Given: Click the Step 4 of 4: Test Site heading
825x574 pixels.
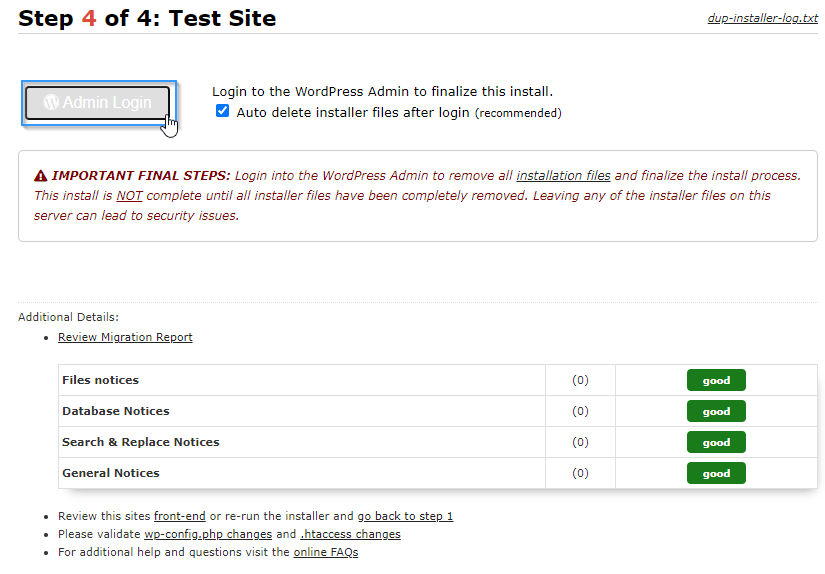Looking at the screenshot, I should 147,18.
